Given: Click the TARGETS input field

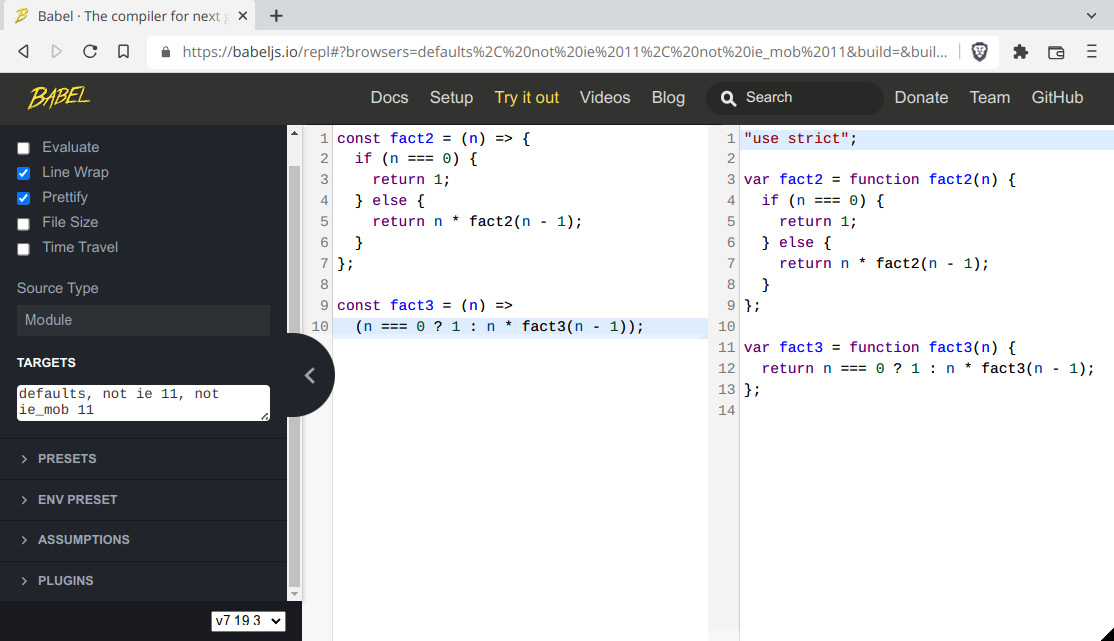Looking at the screenshot, I should pyautogui.click(x=143, y=402).
